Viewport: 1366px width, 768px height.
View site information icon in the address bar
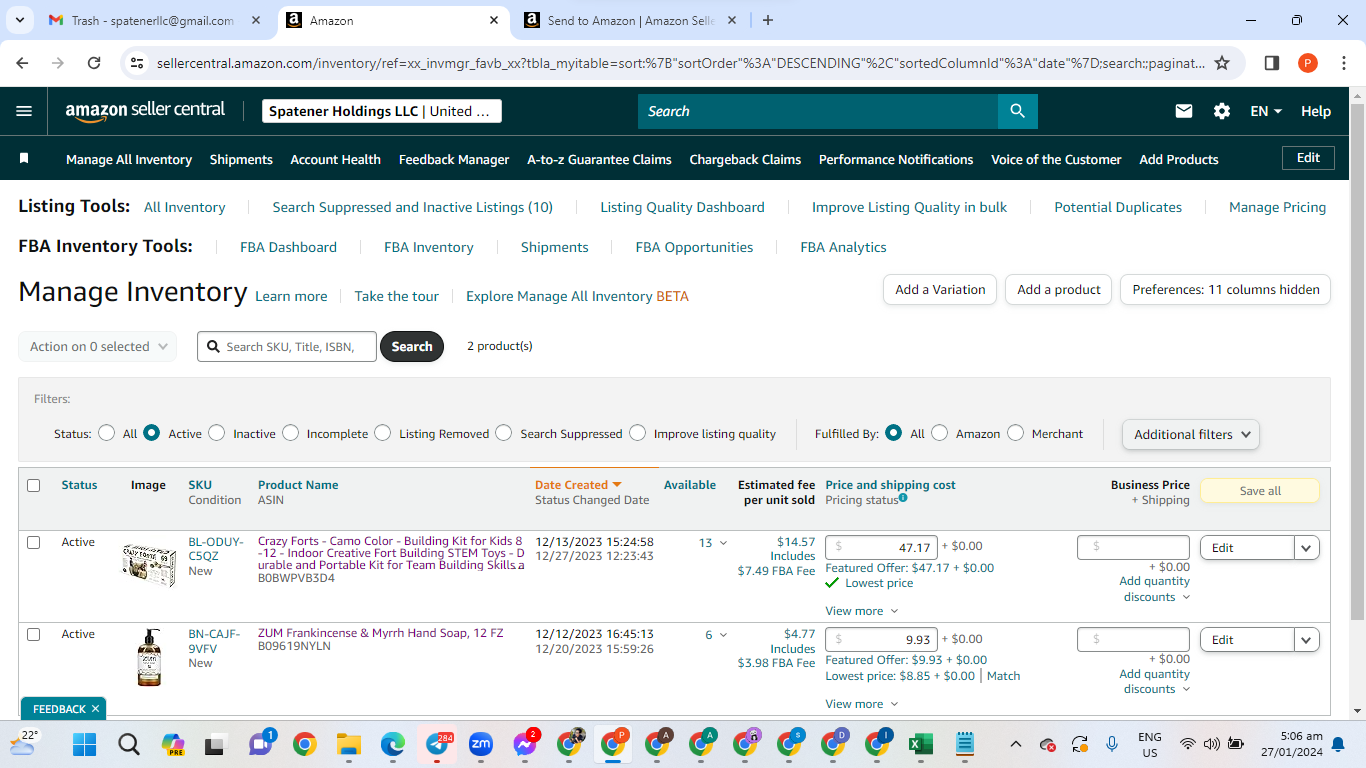tap(138, 63)
